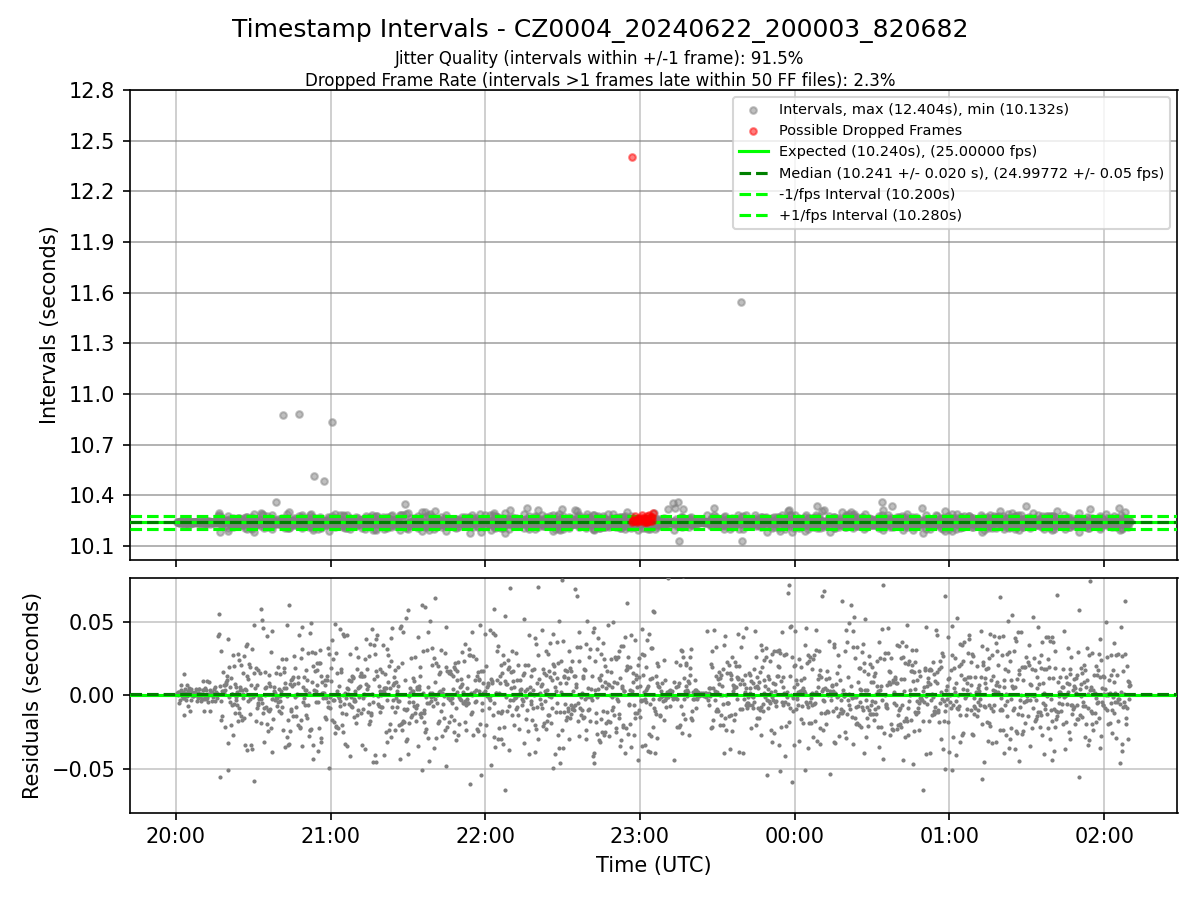The width and height of the screenshot is (1200, 900).
Task: Select the 'Dropped Frame Rate' subtitle line
Action: click(x=600, y=79)
